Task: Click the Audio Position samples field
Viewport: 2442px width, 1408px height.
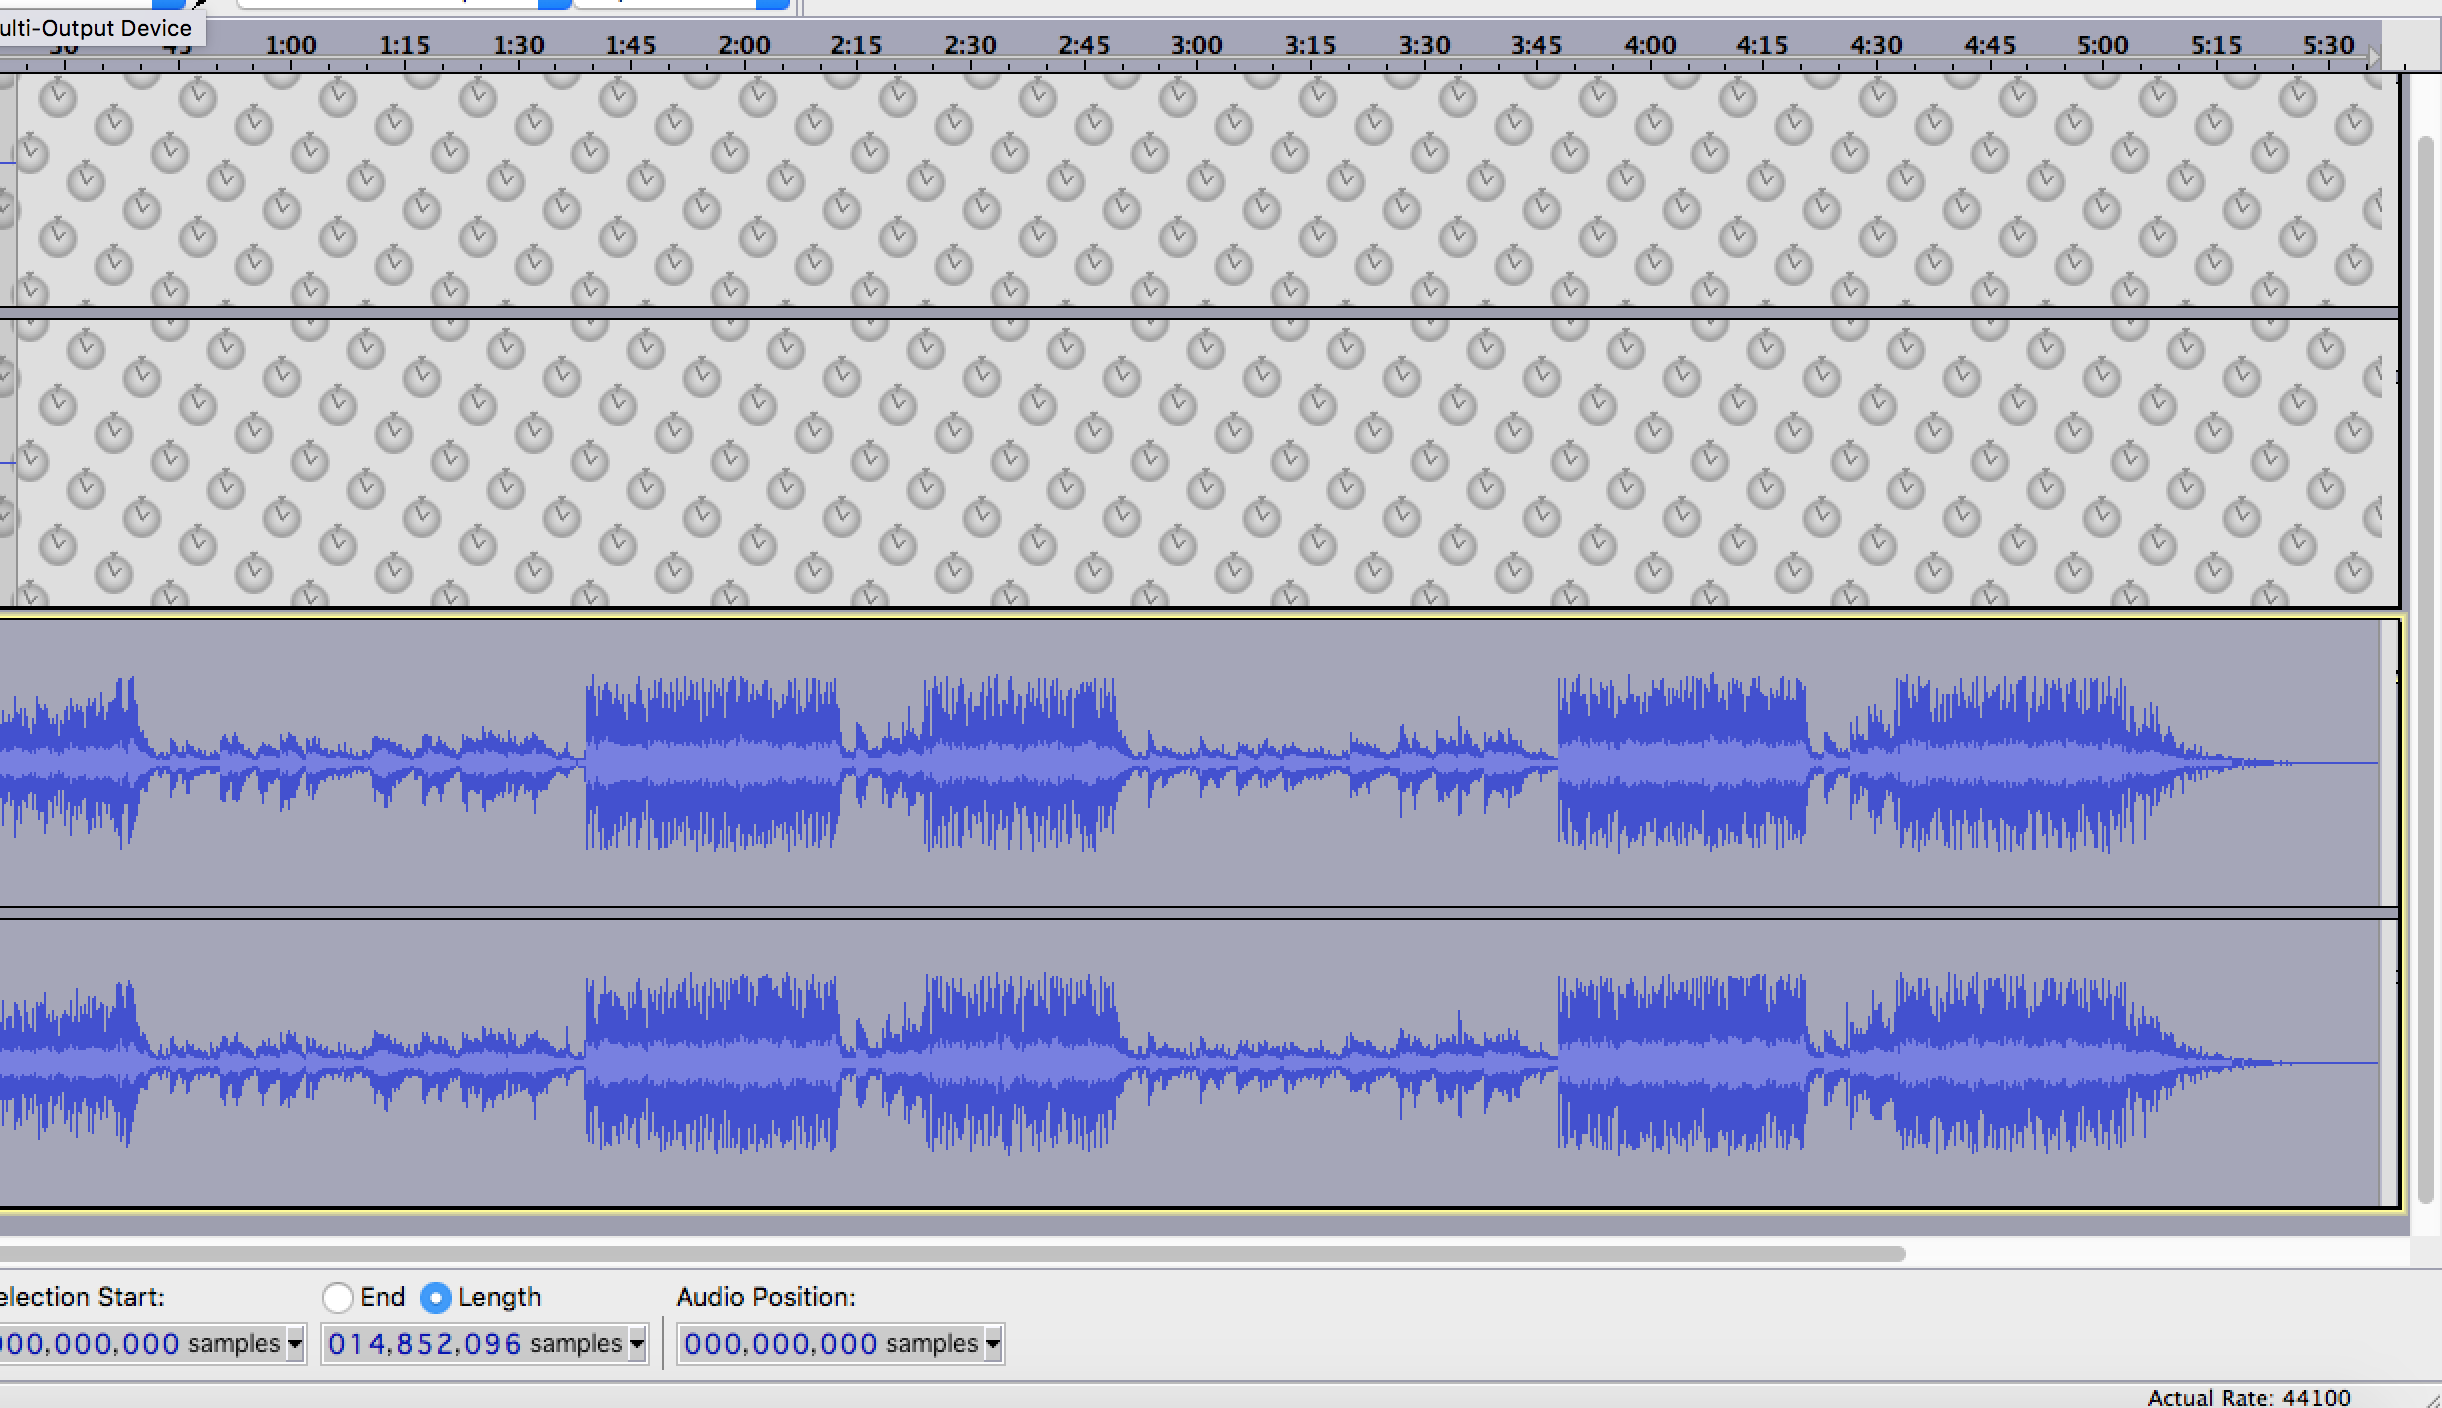Action: (x=841, y=1343)
